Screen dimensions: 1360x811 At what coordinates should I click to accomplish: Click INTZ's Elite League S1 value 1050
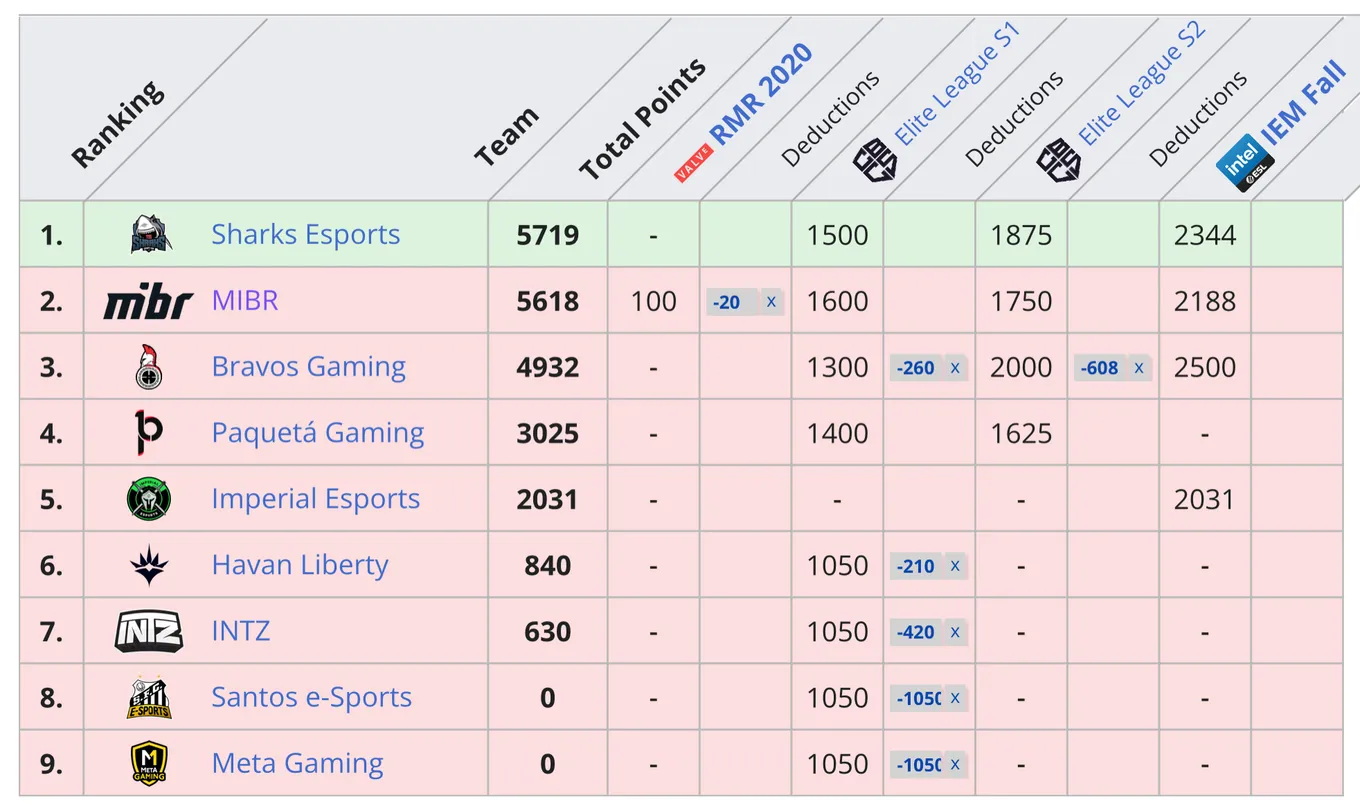[x=838, y=631]
